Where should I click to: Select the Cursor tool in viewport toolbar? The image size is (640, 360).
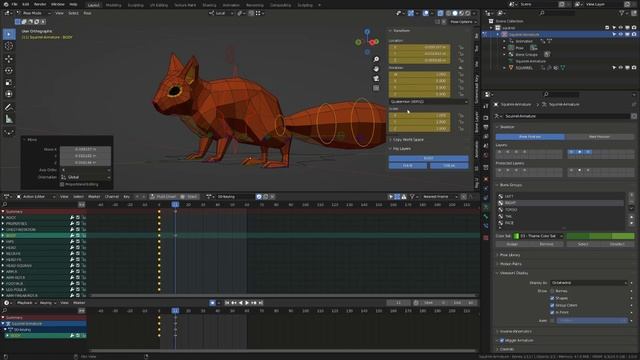[9, 47]
